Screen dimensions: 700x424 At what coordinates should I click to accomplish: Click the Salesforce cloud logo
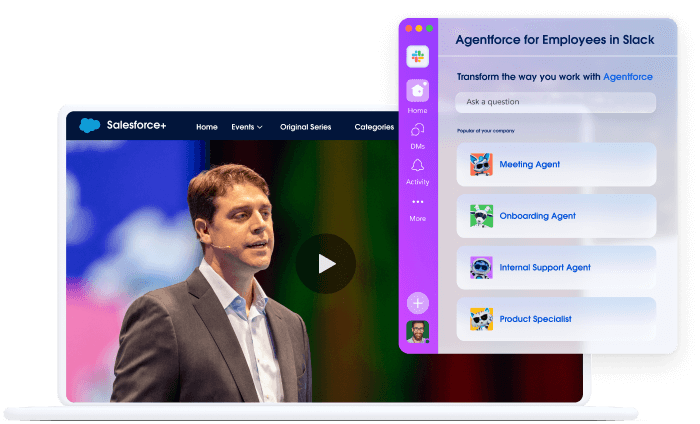coord(90,125)
